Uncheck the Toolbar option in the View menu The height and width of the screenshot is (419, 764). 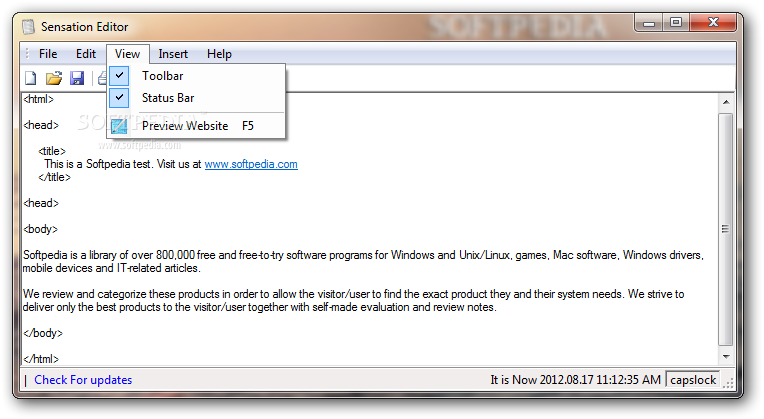(196, 76)
